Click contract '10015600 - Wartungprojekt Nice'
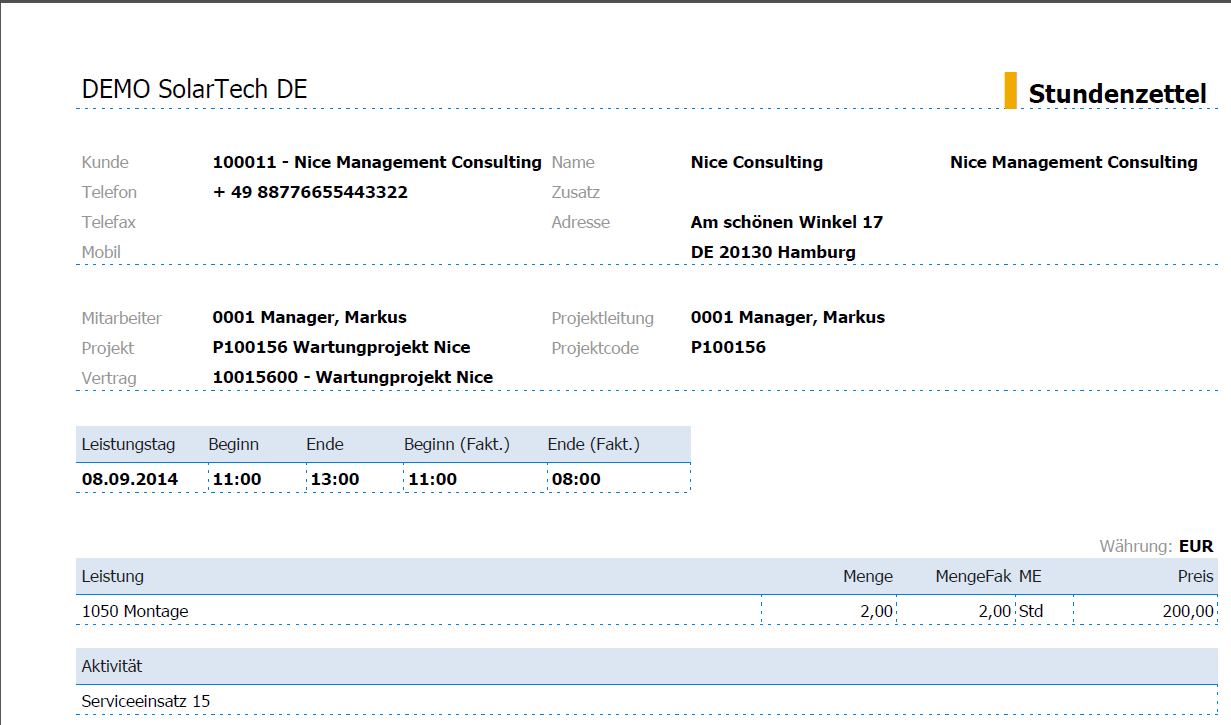The width and height of the screenshot is (1231, 725). tap(353, 377)
